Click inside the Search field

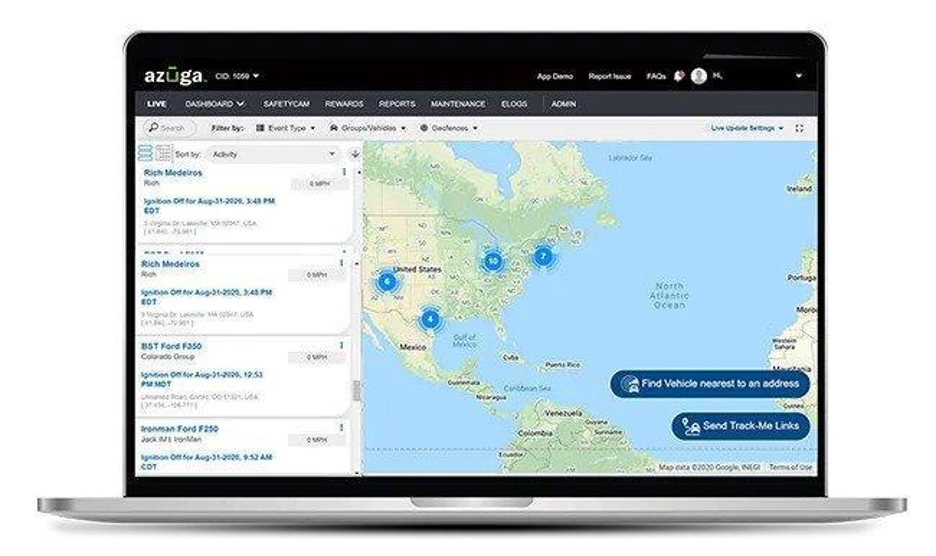170,128
